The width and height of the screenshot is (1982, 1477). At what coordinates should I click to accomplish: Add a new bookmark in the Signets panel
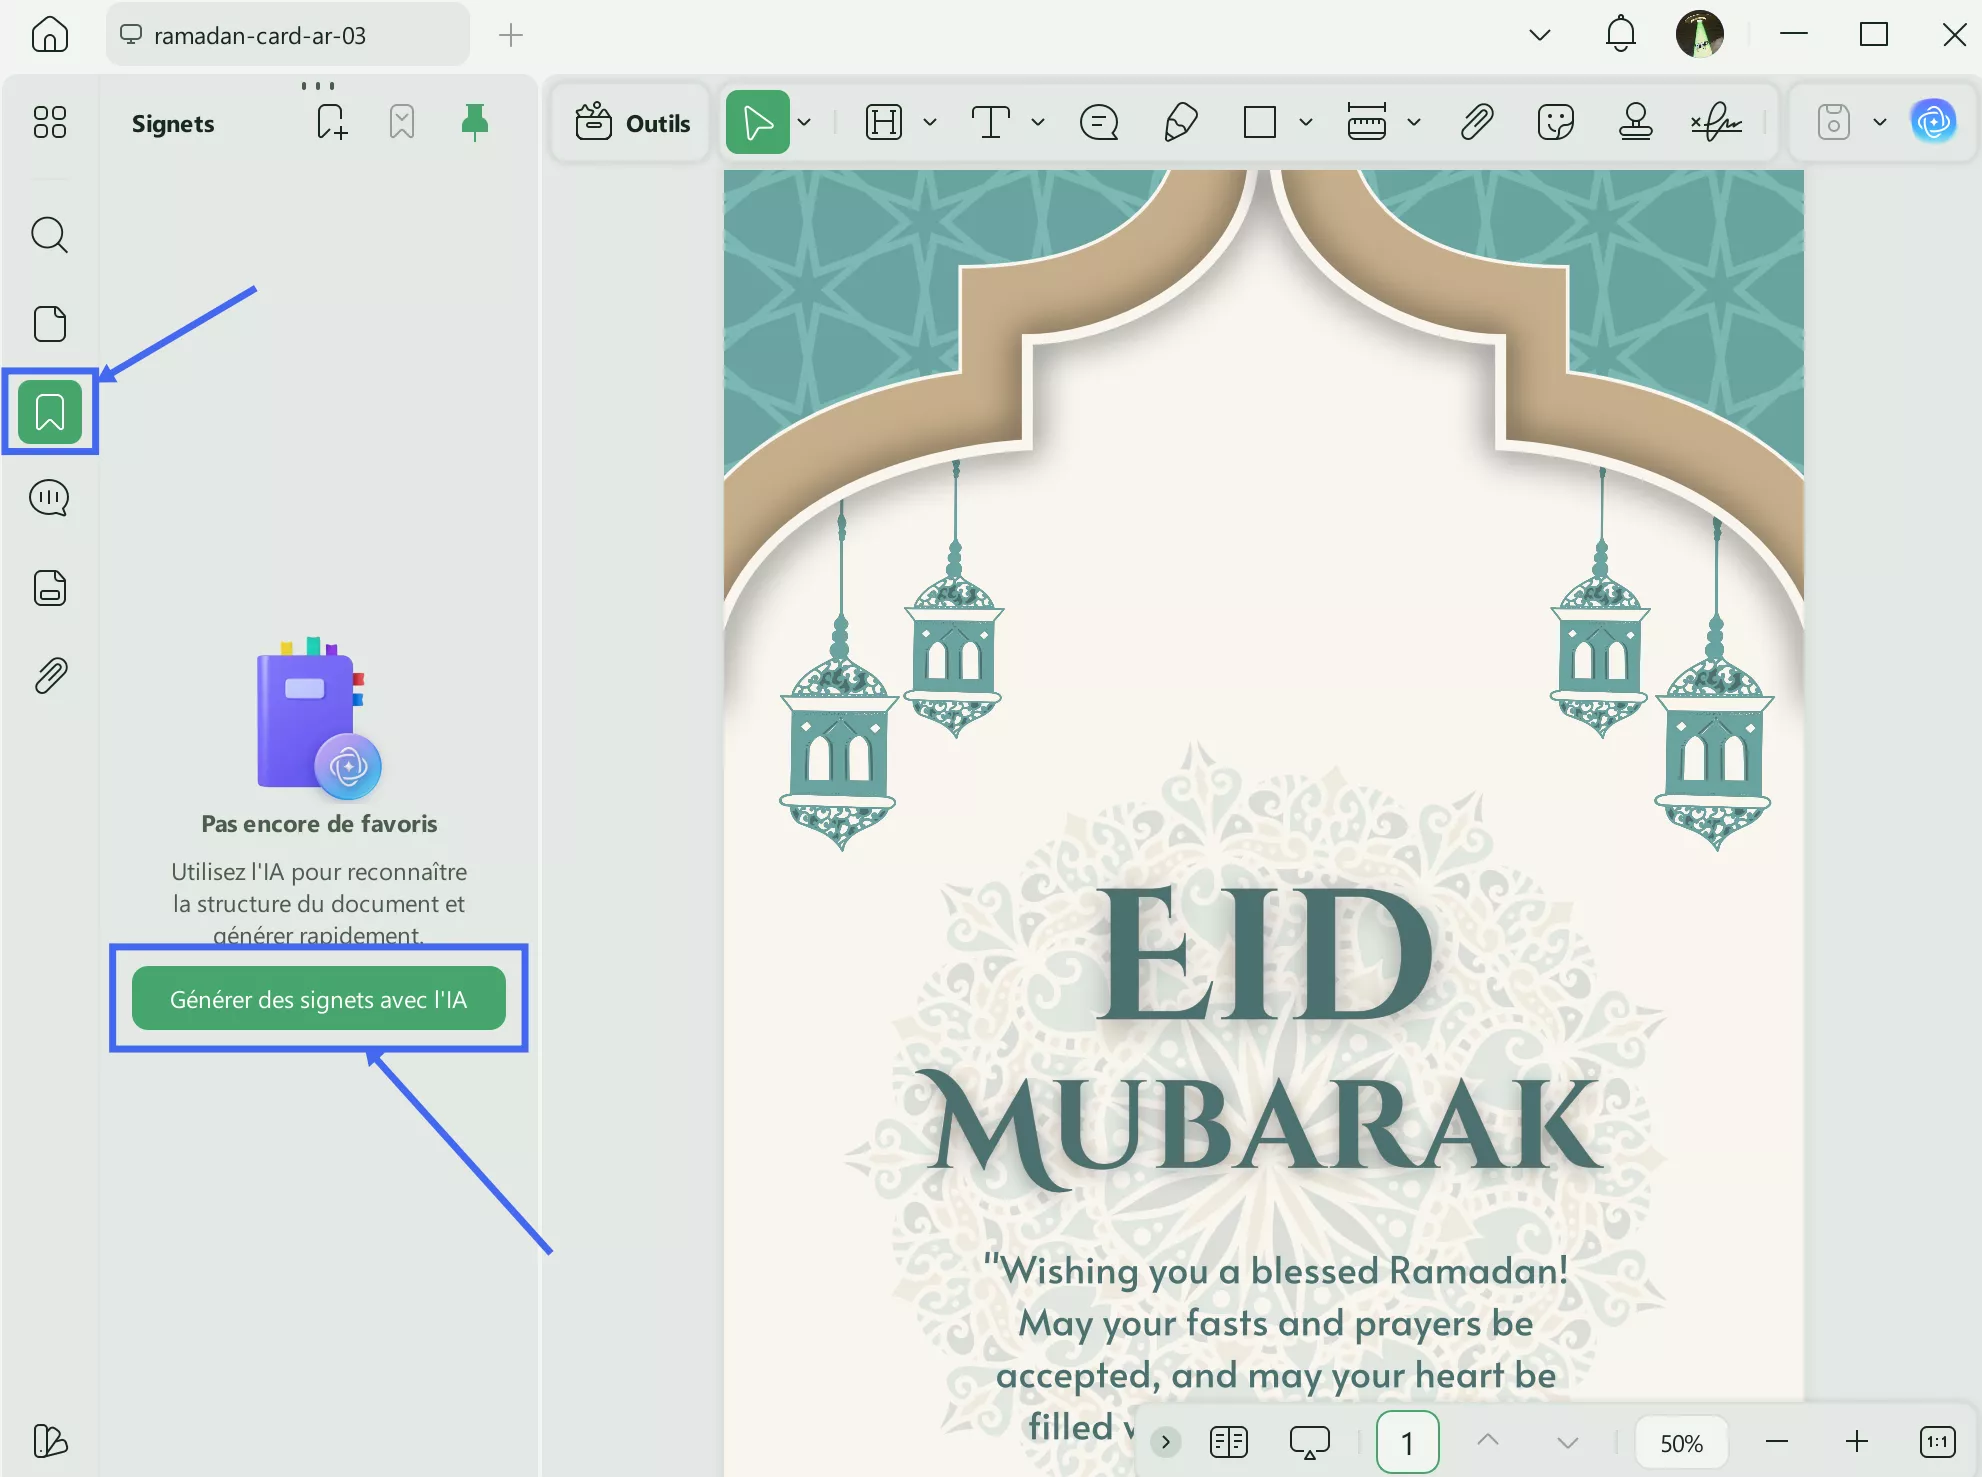[x=331, y=123]
